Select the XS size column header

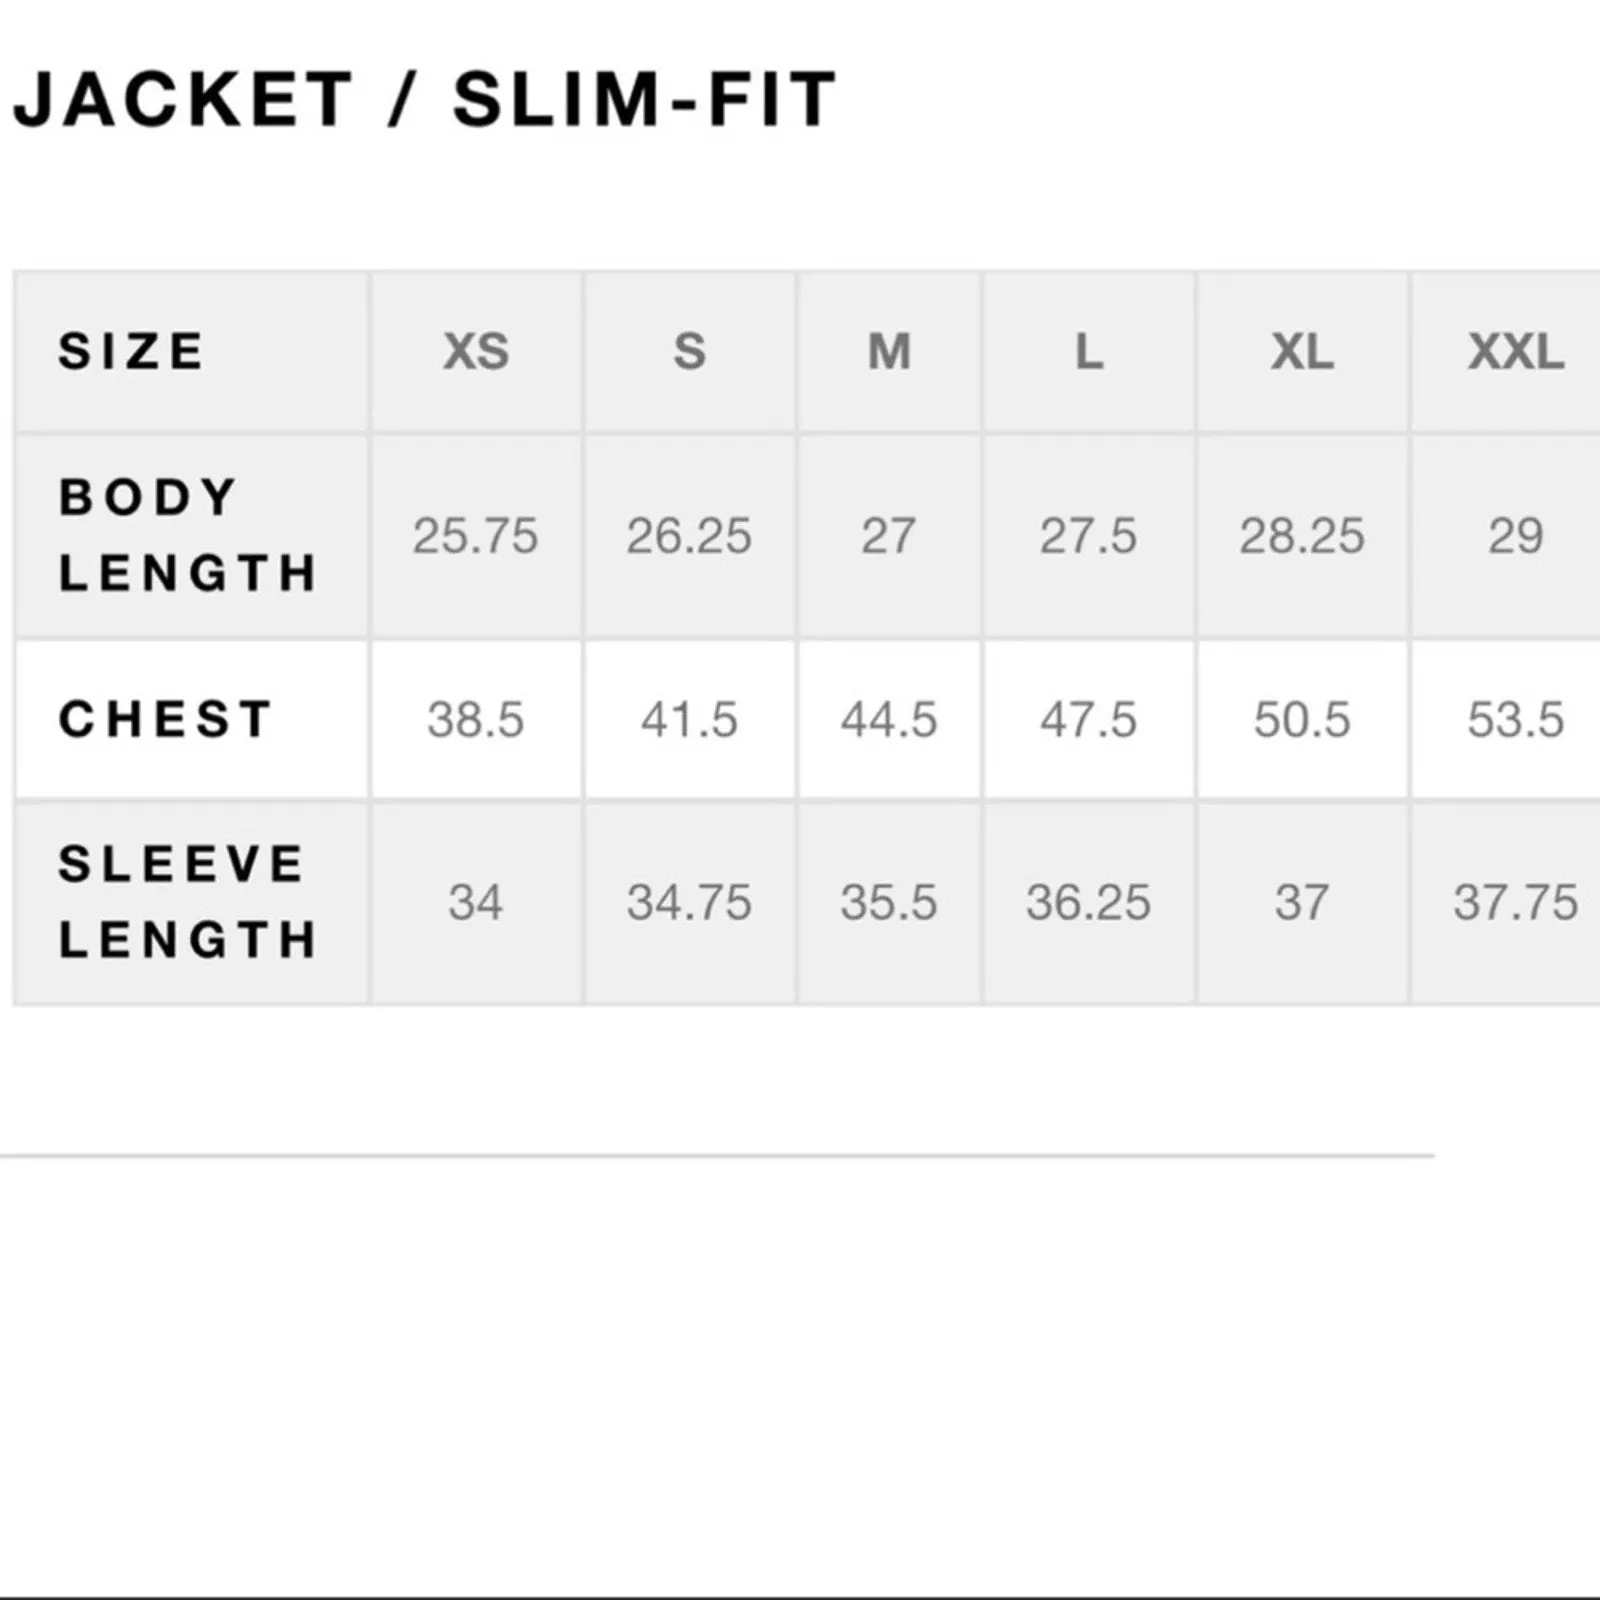pyautogui.click(x=476, y=352)
